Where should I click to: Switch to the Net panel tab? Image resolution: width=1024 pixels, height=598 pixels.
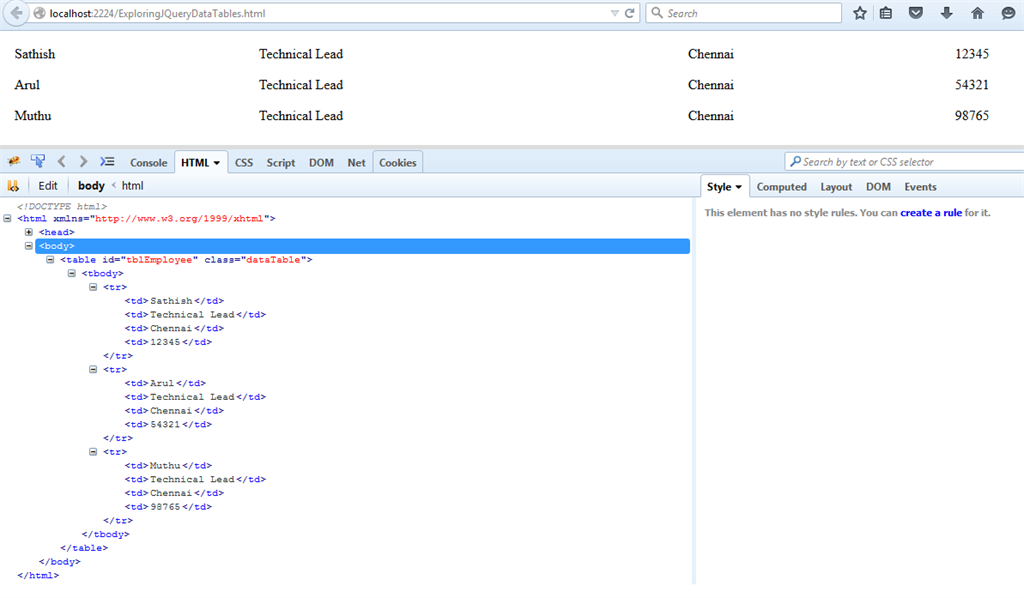[356, 163]
